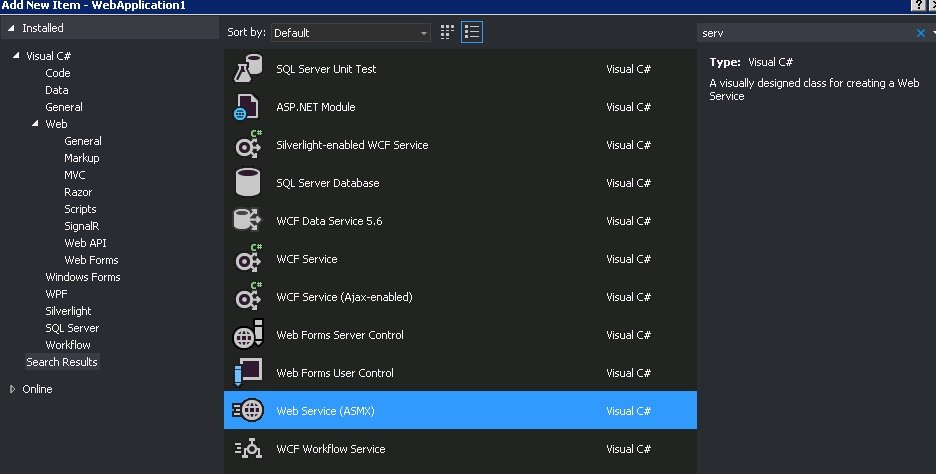Click the ASP.NET Module file icon

coord(246,107)
